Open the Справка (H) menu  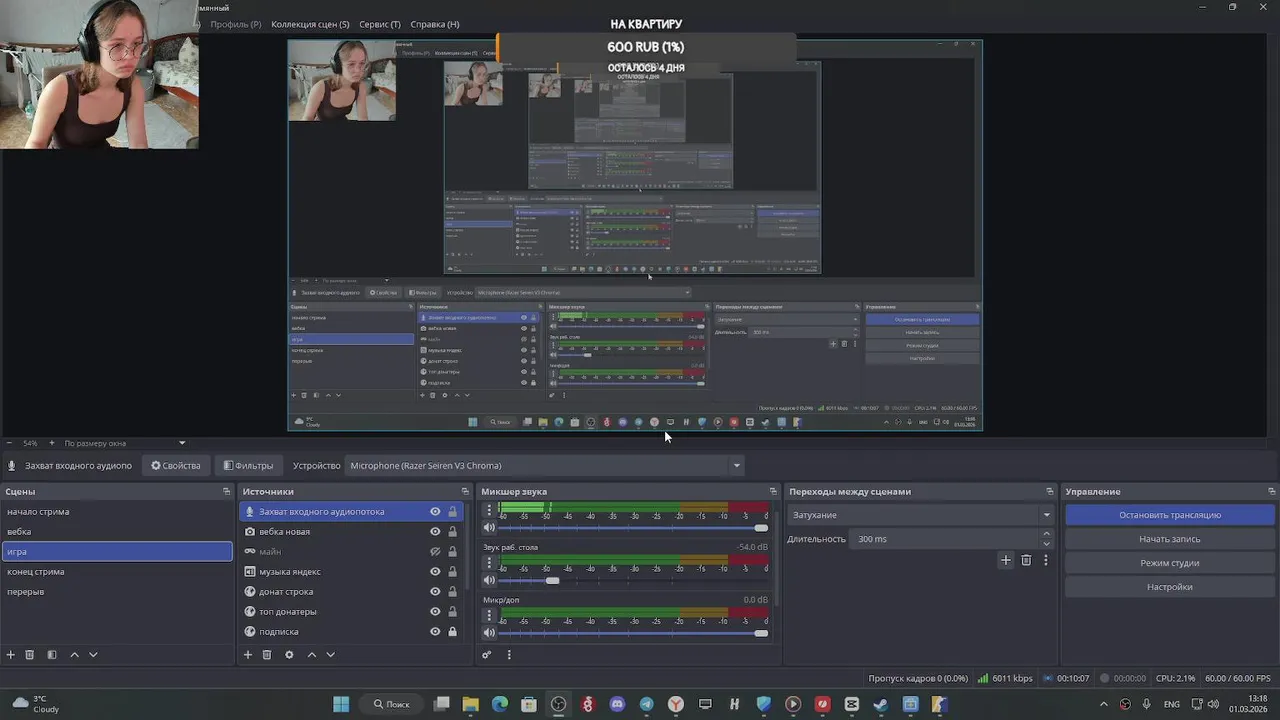pos(435,24)
